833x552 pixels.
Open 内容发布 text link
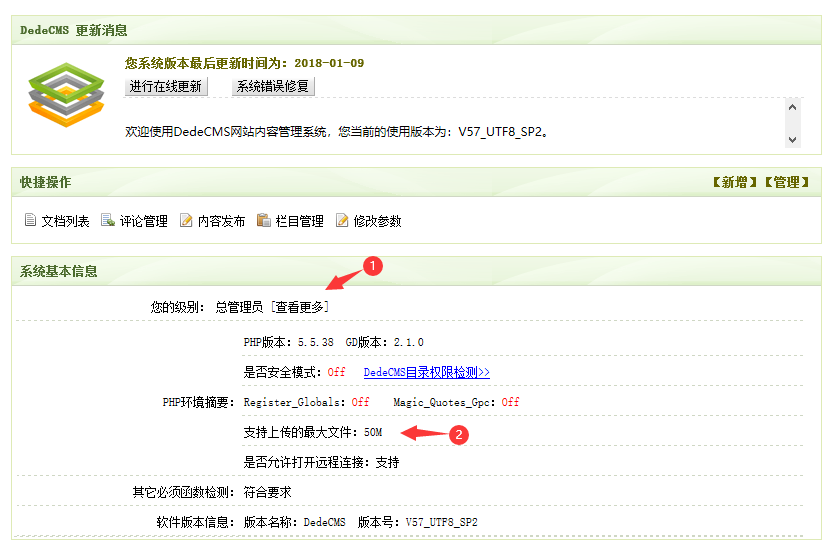pos(221,222)
